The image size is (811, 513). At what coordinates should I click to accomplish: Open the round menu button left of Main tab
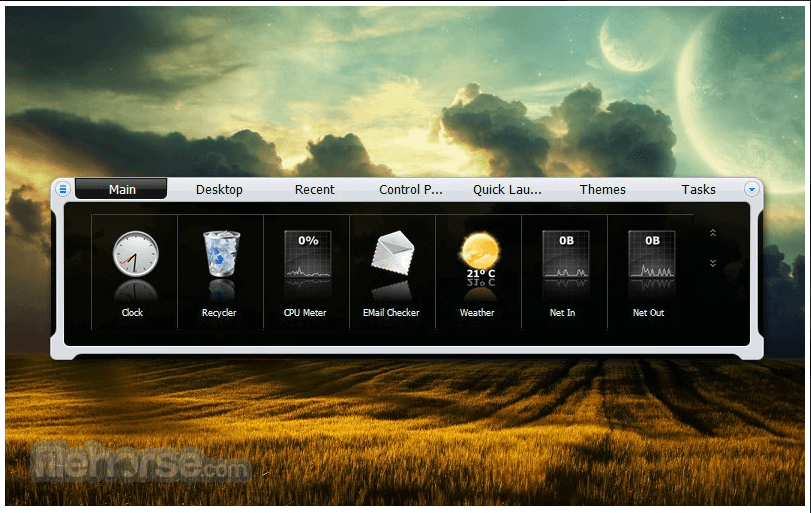click(x=63, y=189)
